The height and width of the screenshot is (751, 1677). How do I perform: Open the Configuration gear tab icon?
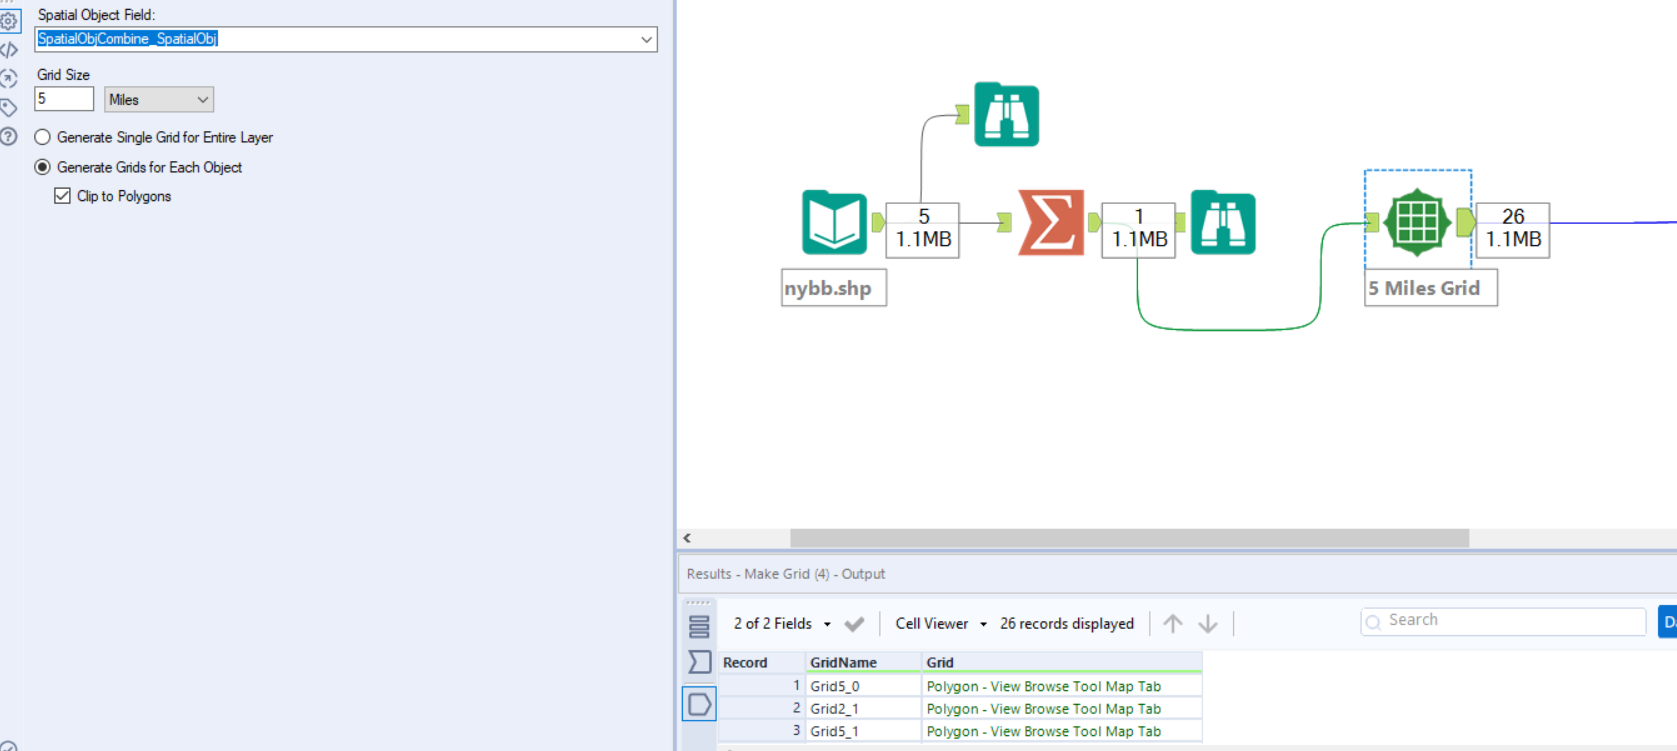(x=9, y=21)
